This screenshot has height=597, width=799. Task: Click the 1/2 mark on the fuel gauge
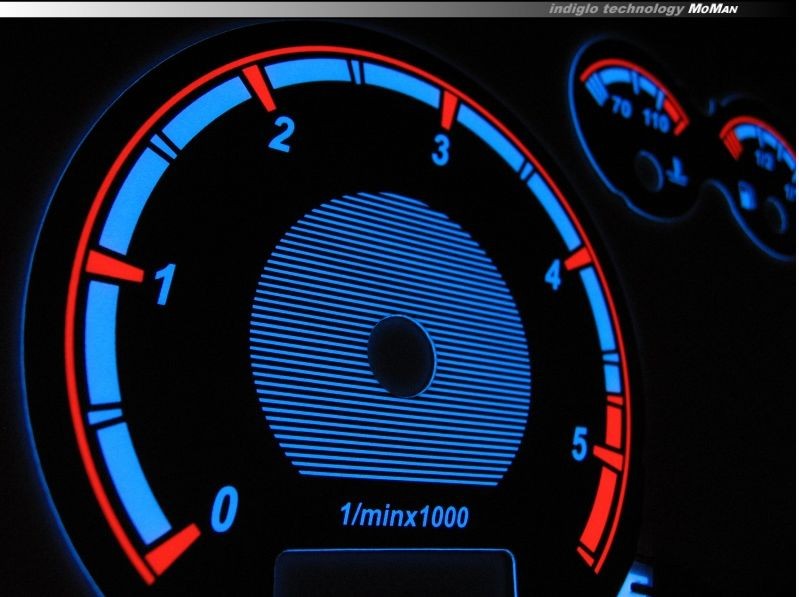(x=764, y=159)
